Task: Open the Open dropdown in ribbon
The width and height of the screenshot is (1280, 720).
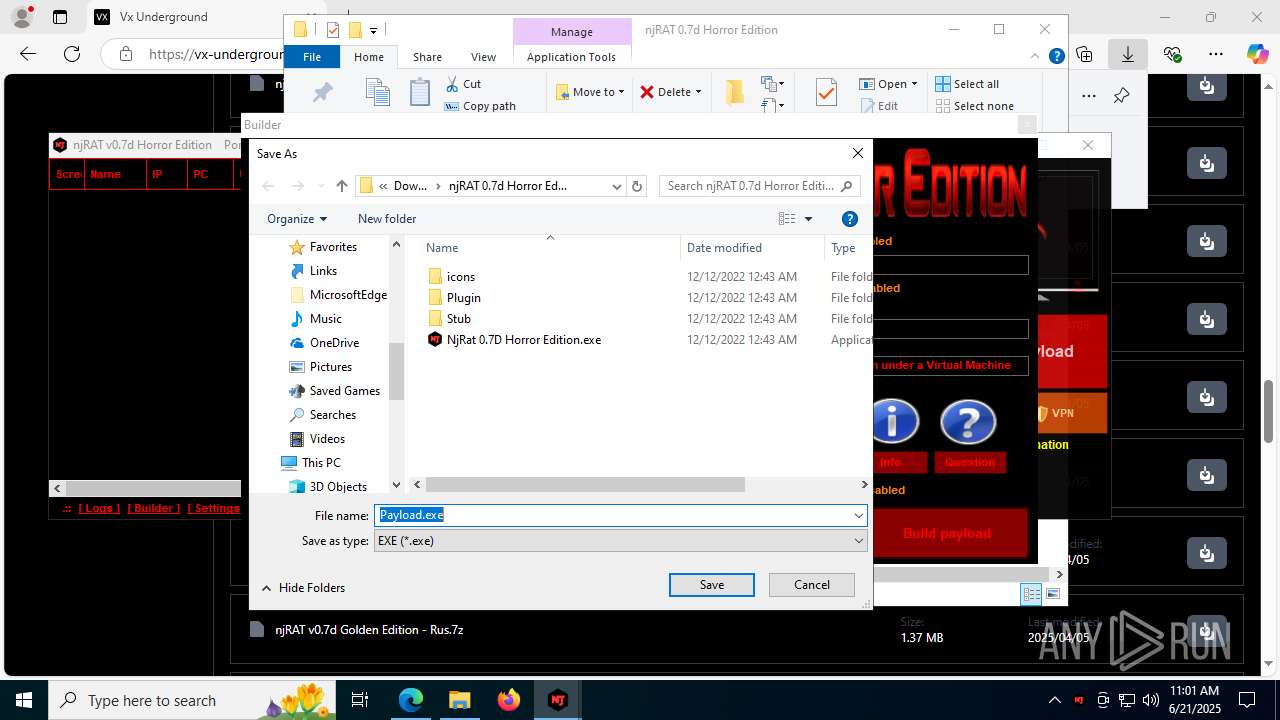Action: pyautogui.click(x=890, y=84)
